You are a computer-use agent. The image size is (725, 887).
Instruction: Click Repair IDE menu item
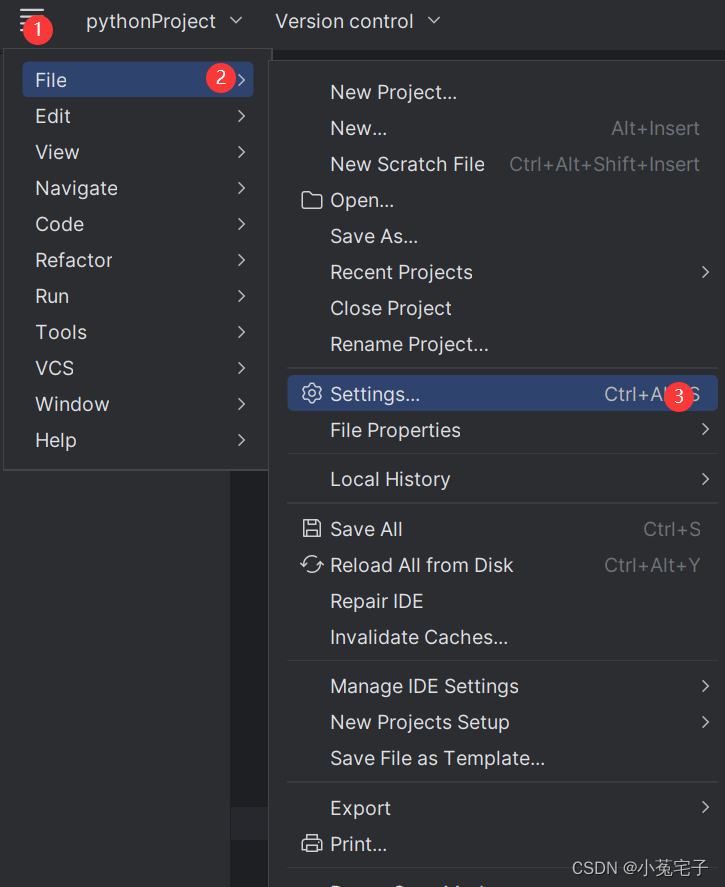pyautogui.click(x=376, y=601)
